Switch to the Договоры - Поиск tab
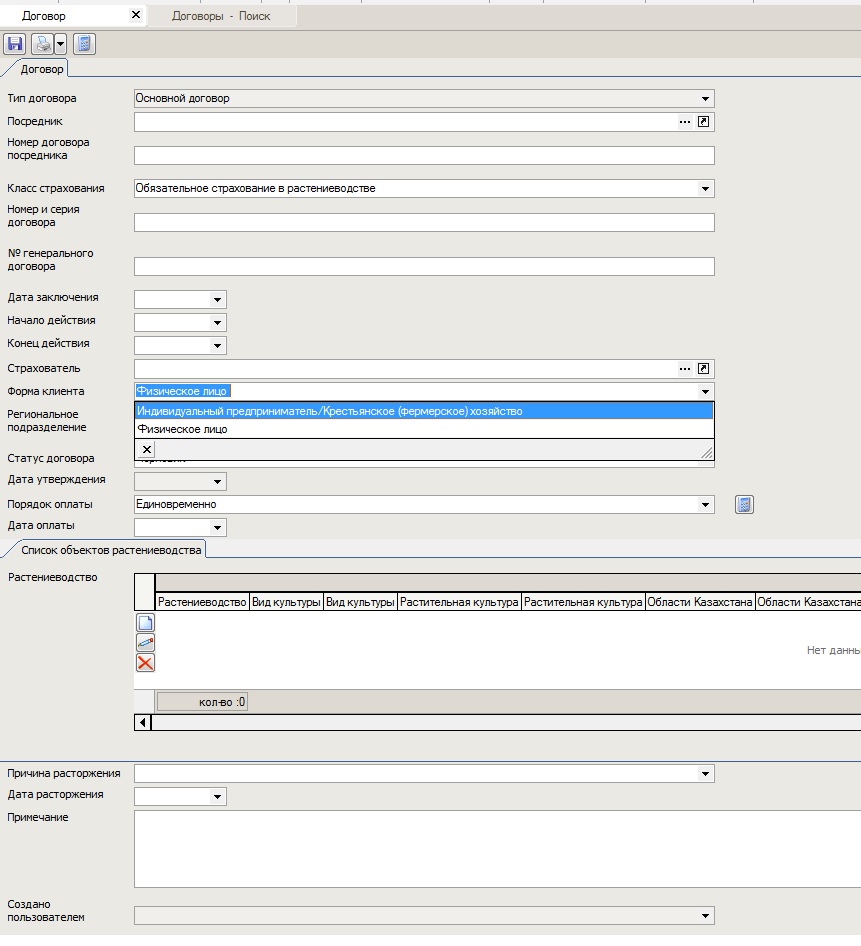This screenshot has height=946, width=861. (x=221, y=17)
